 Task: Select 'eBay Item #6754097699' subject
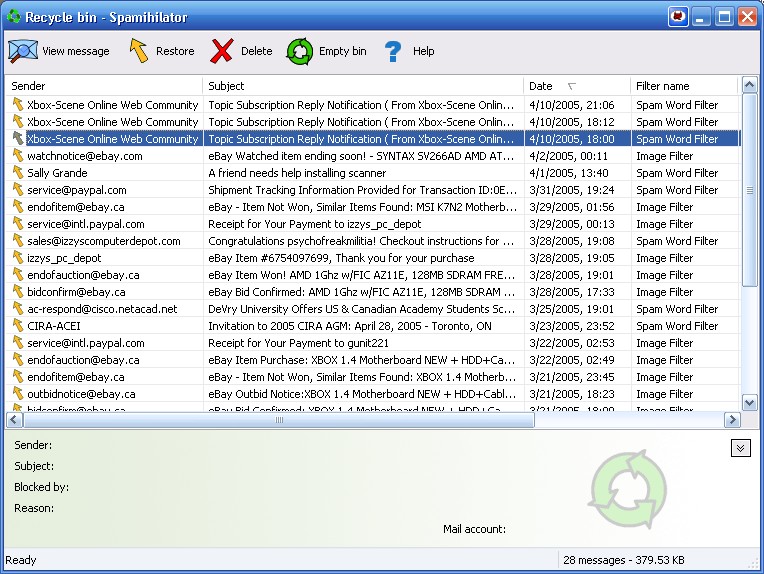[x=341, y=258]
